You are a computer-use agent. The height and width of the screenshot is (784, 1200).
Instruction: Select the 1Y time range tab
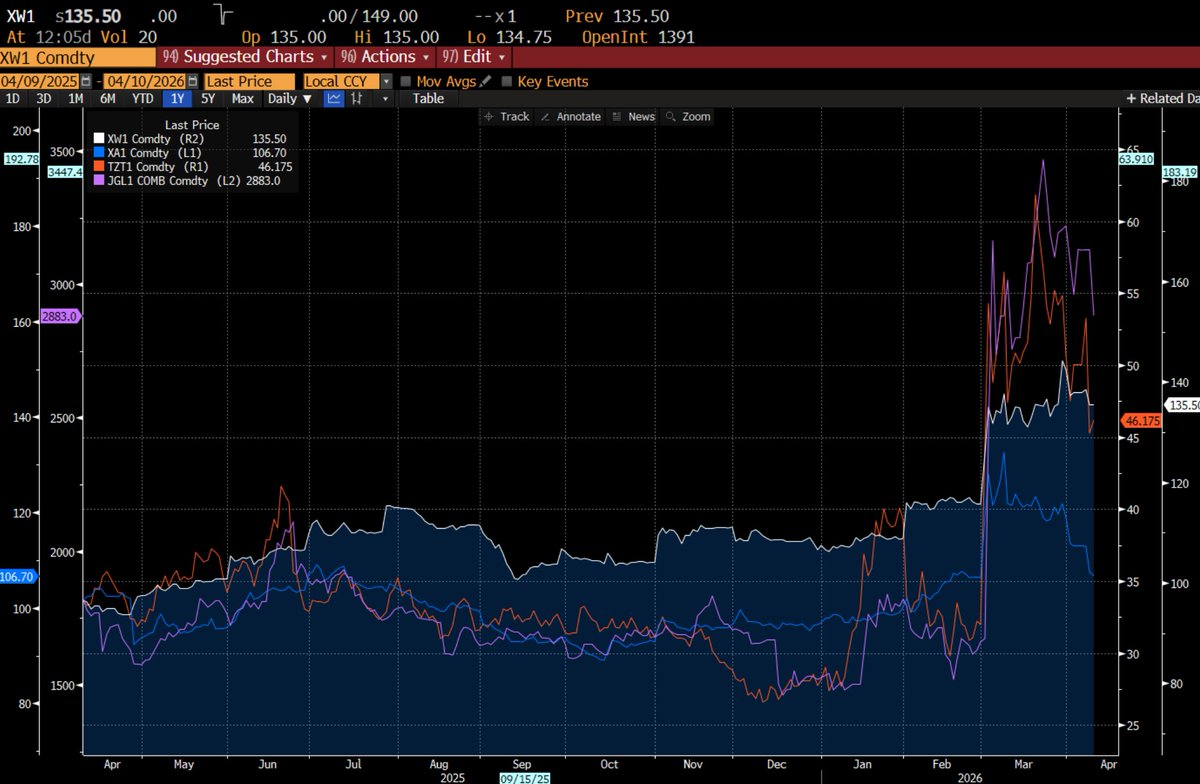coord(178,98)
